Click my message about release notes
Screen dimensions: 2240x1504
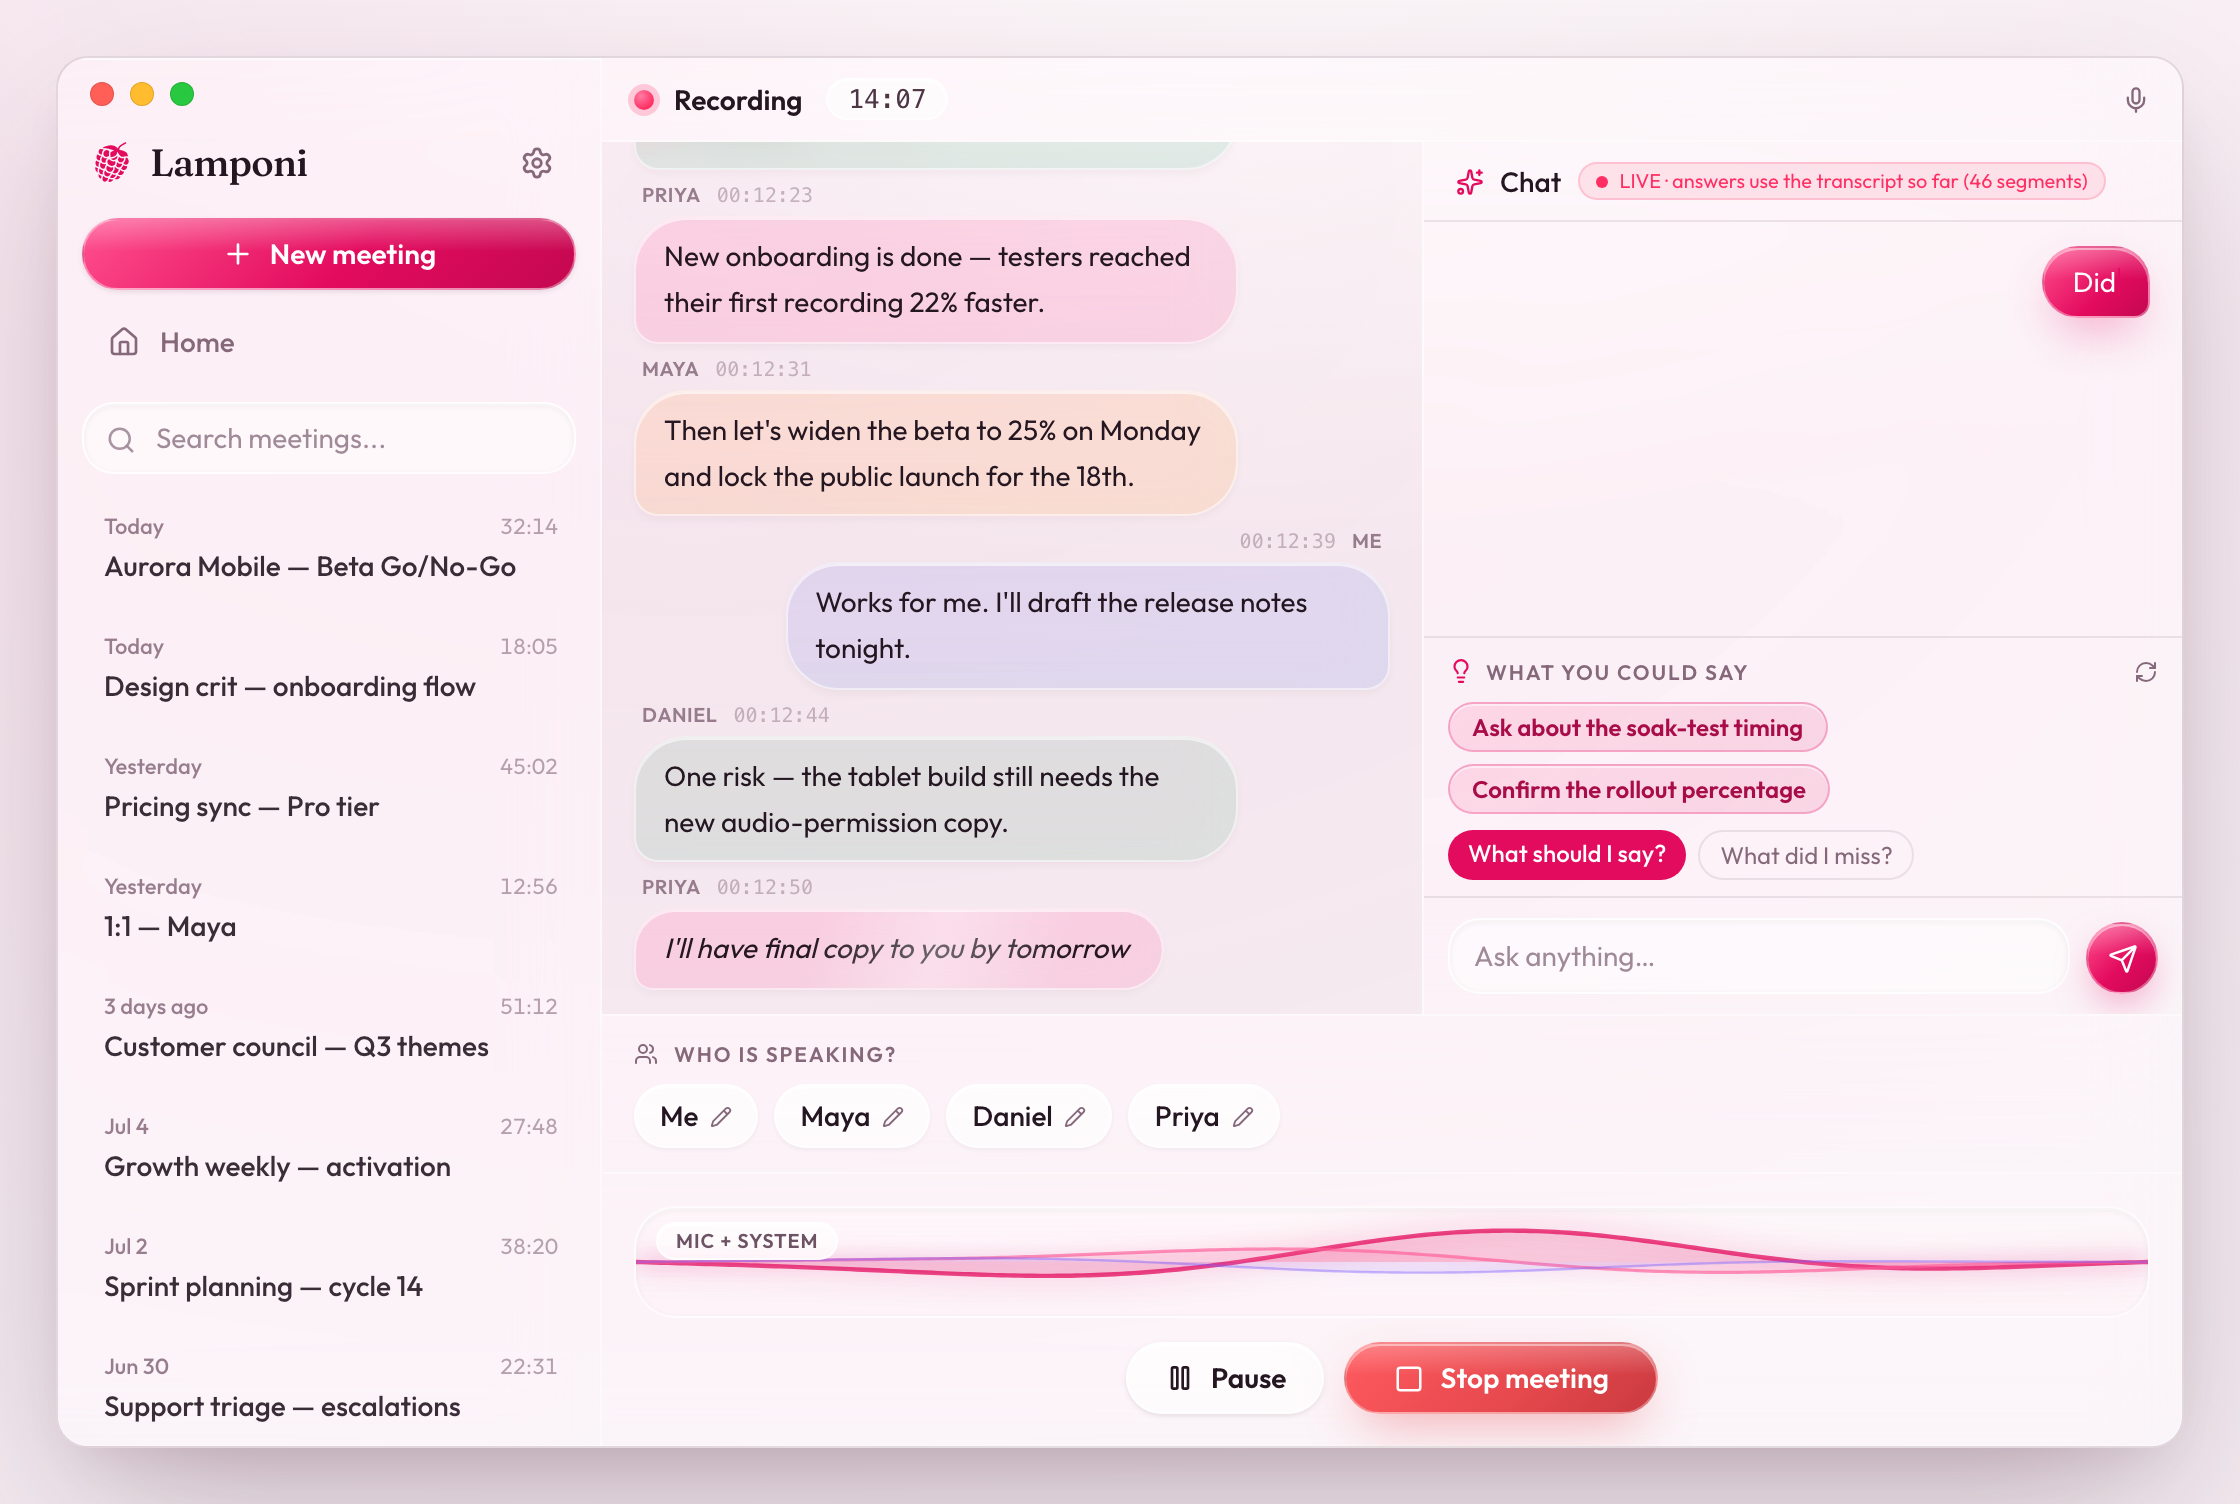pyautogui.click(x=1087, y=626)
